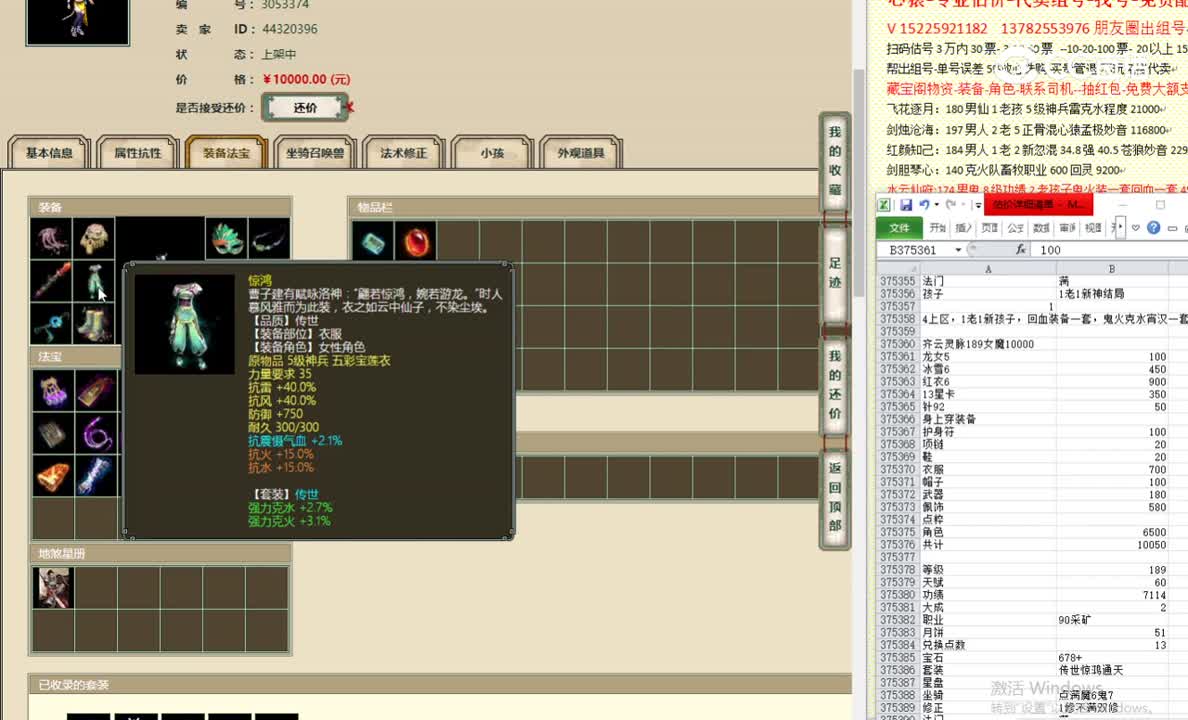Click the Save icon in the Excel toolbar
Screen dimensions: 1188x720
[x=906, y=205]
